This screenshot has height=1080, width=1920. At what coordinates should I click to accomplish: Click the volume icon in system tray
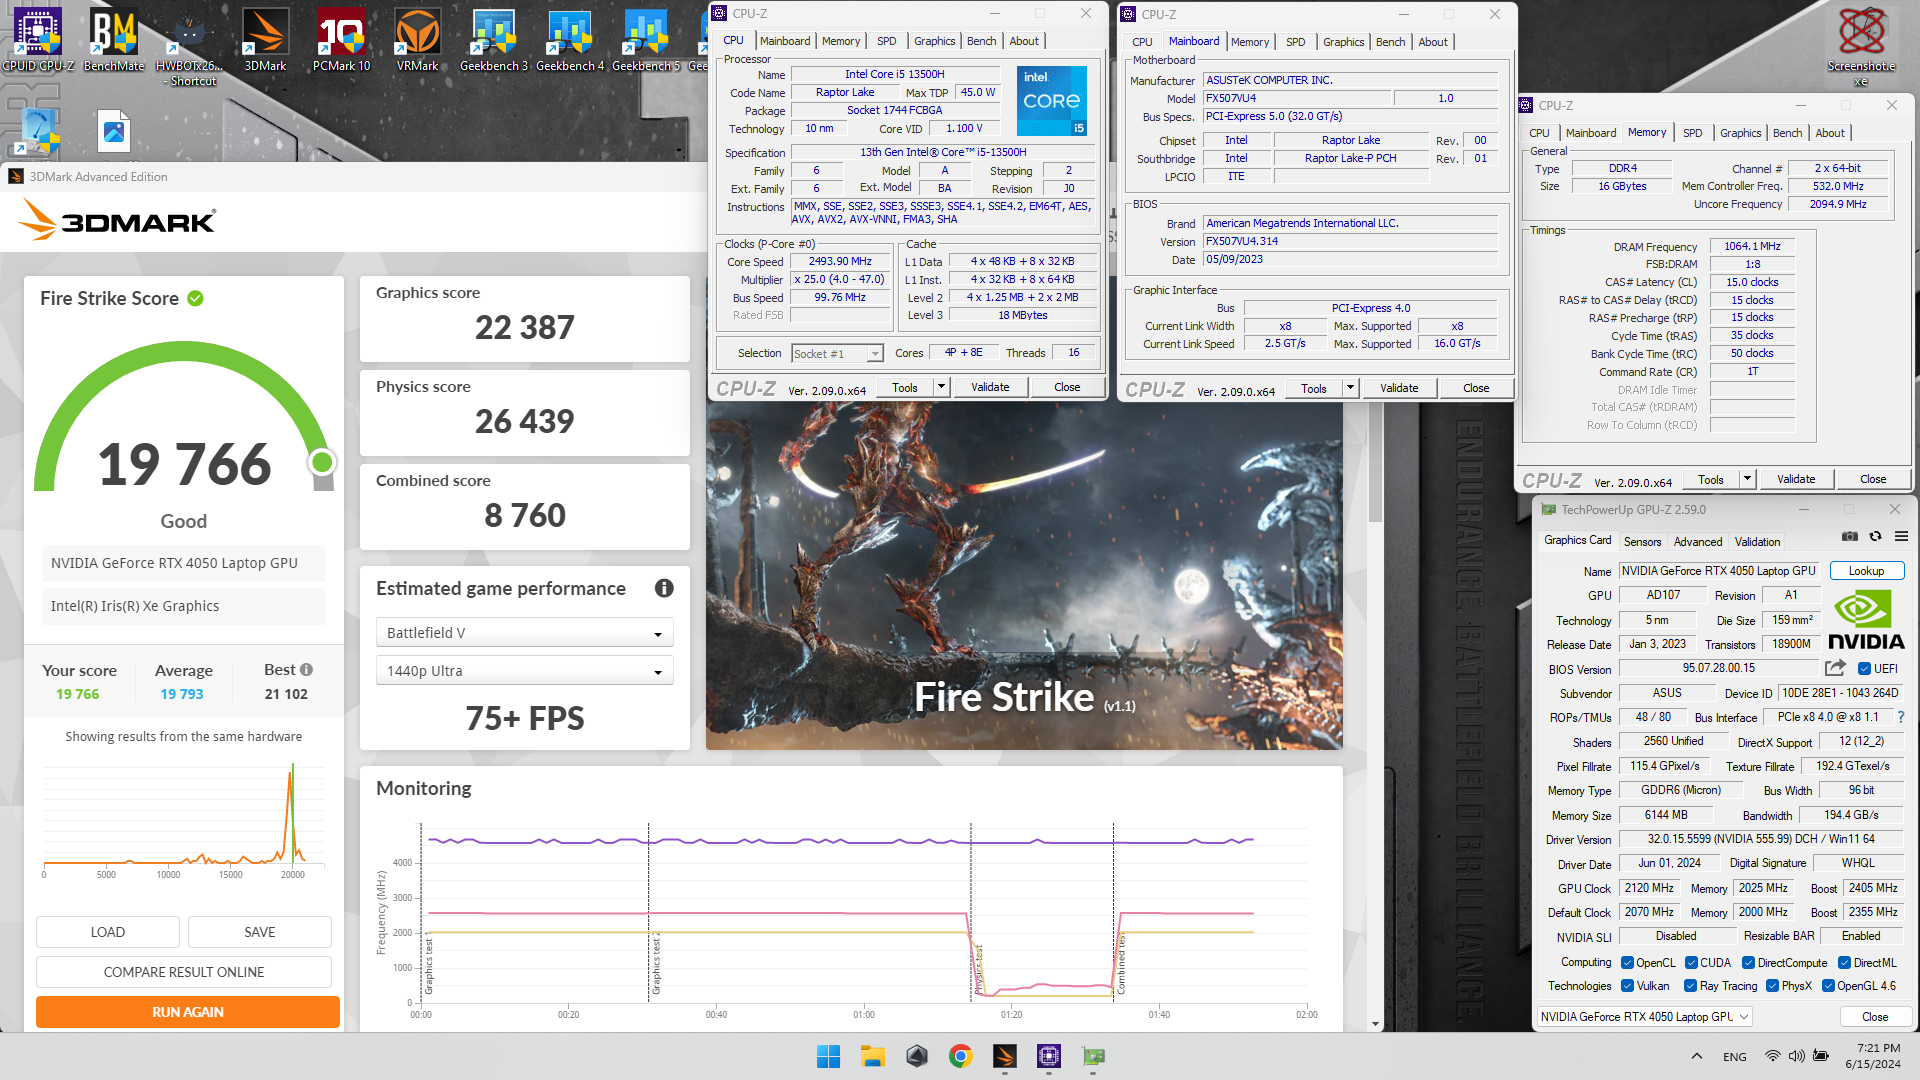[1796, 1056]
